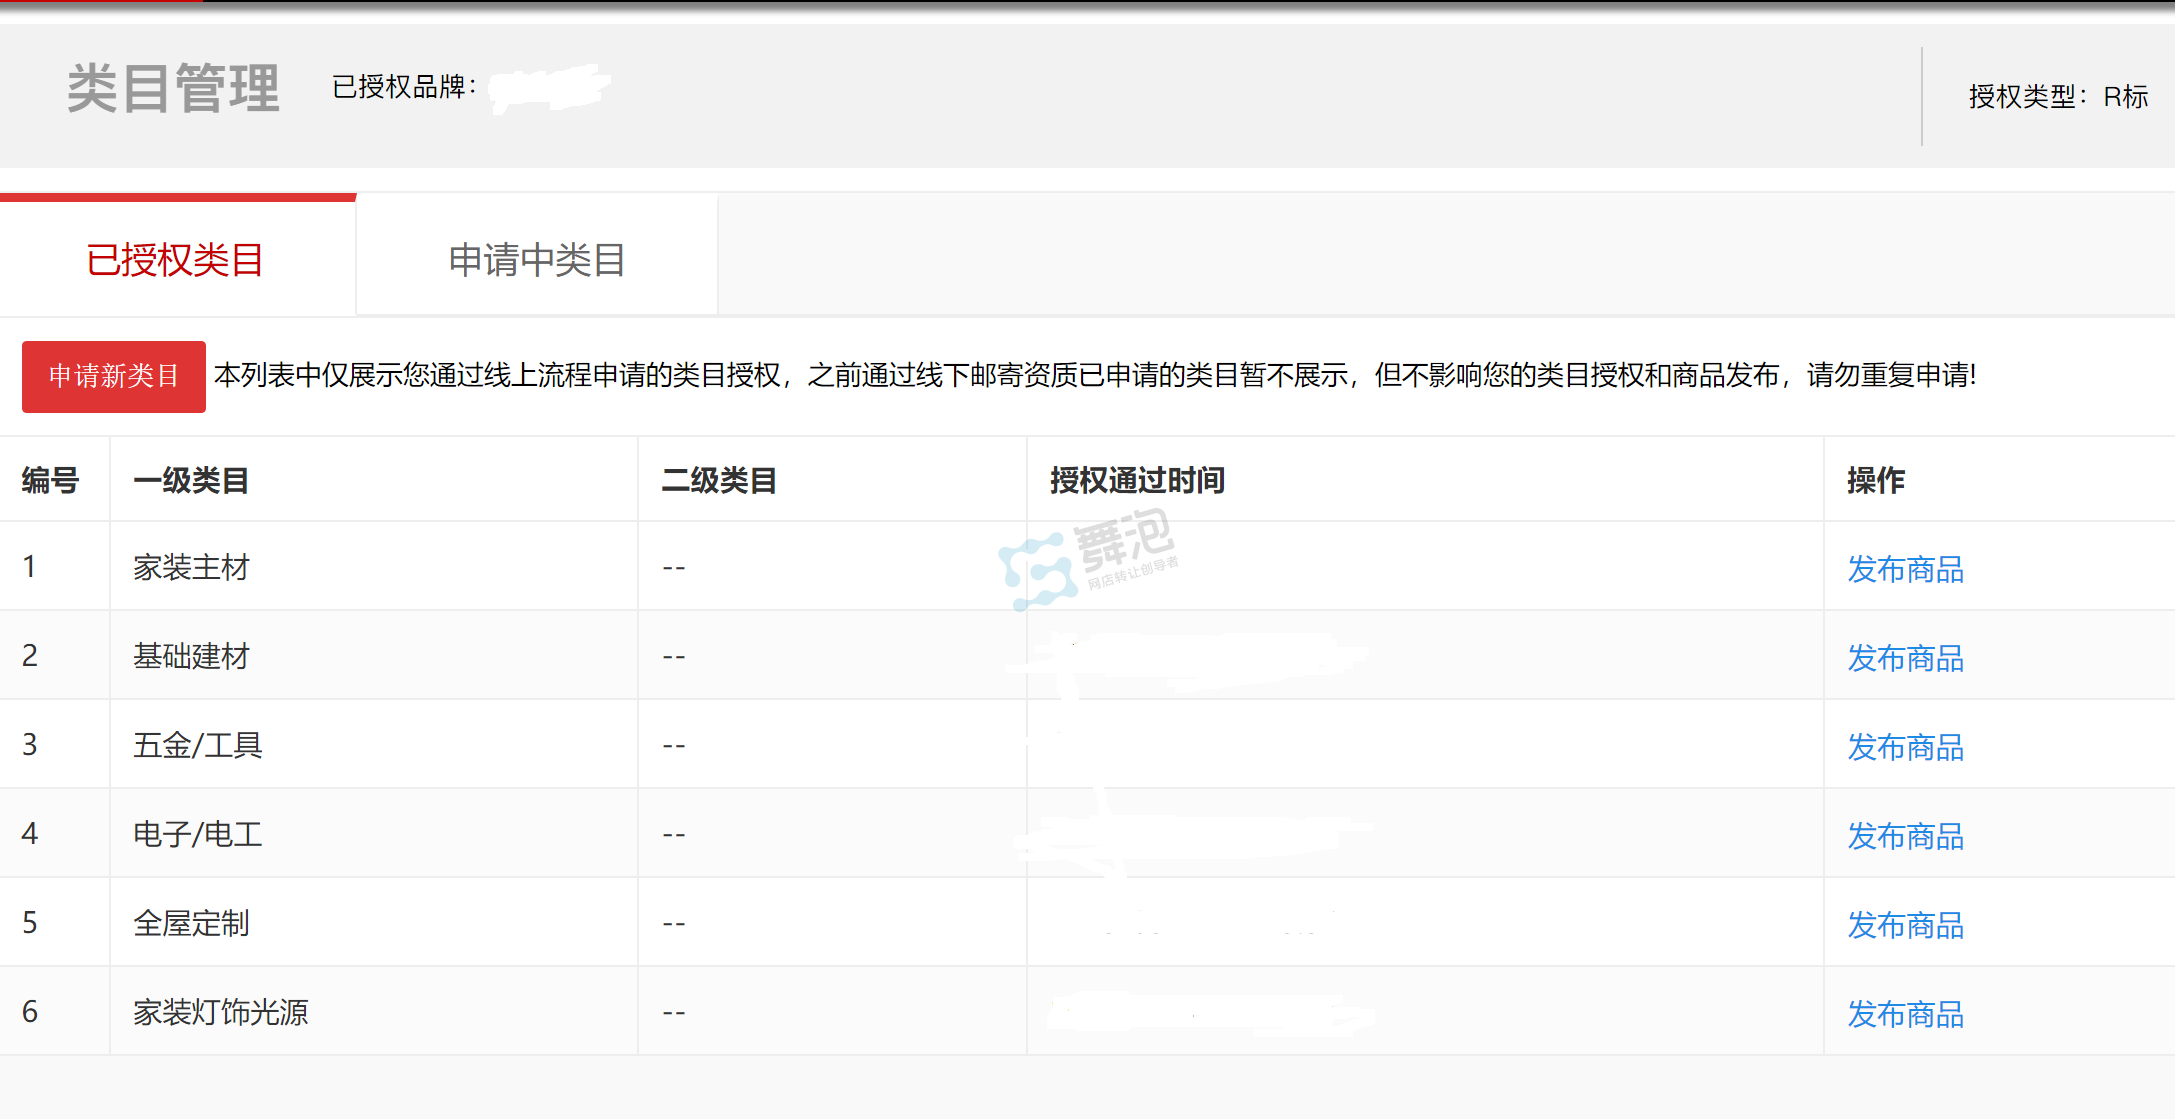Click the 类目管理 page title
This screenshot has height=1119, width=2175.
pos(173,88)
